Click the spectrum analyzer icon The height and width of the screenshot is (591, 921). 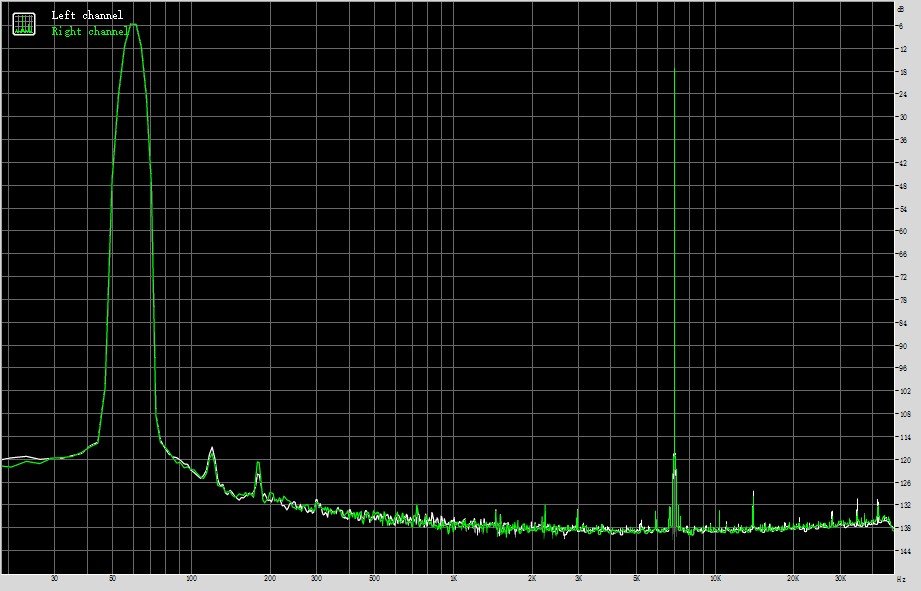24,23
